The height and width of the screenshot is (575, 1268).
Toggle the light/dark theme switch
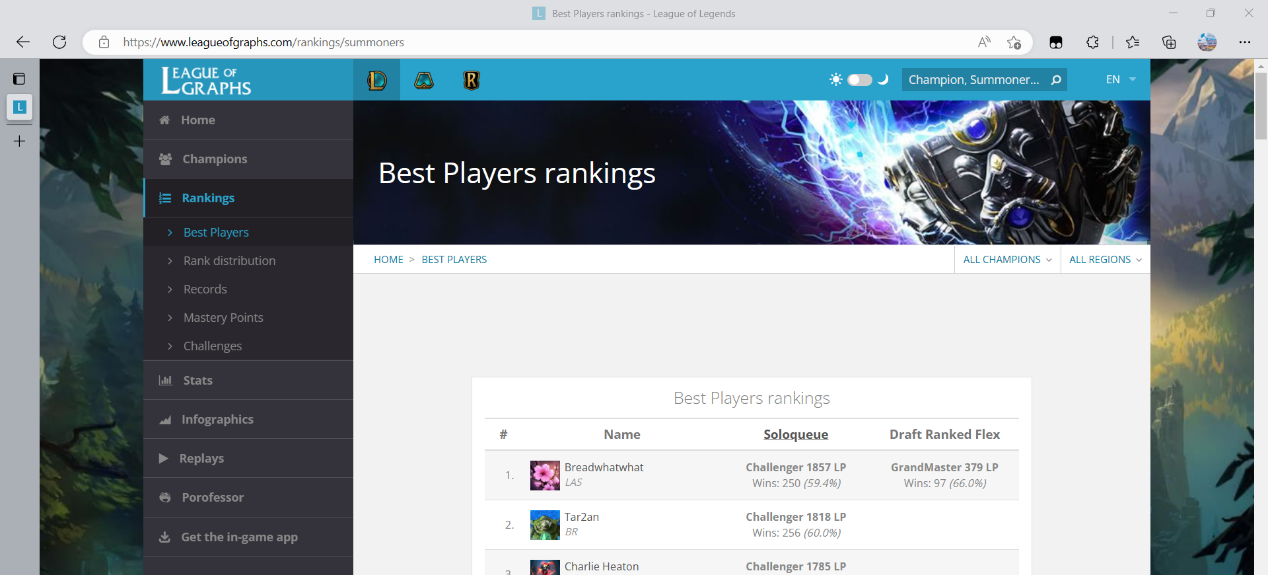click(860, 80)
